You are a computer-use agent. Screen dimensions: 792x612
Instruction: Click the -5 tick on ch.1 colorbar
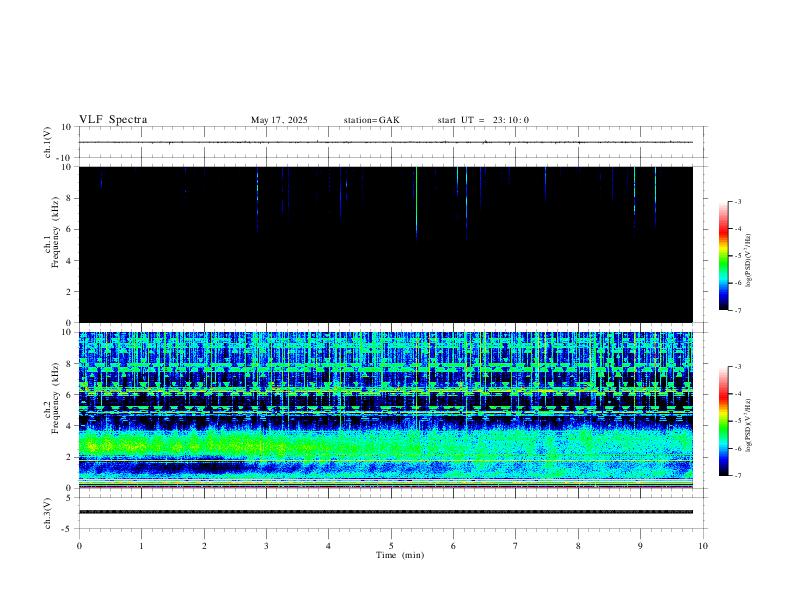[x=737, y=256]
